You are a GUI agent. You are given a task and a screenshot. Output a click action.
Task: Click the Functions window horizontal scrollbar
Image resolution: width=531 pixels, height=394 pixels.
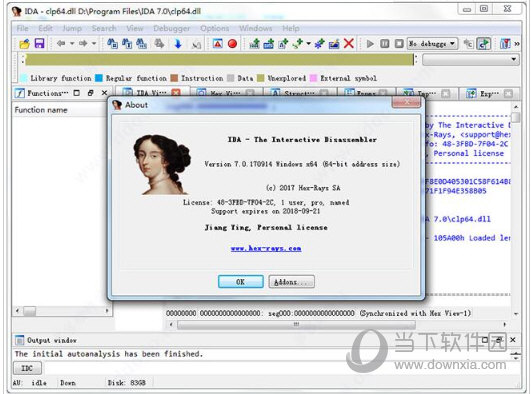point(62,311)
